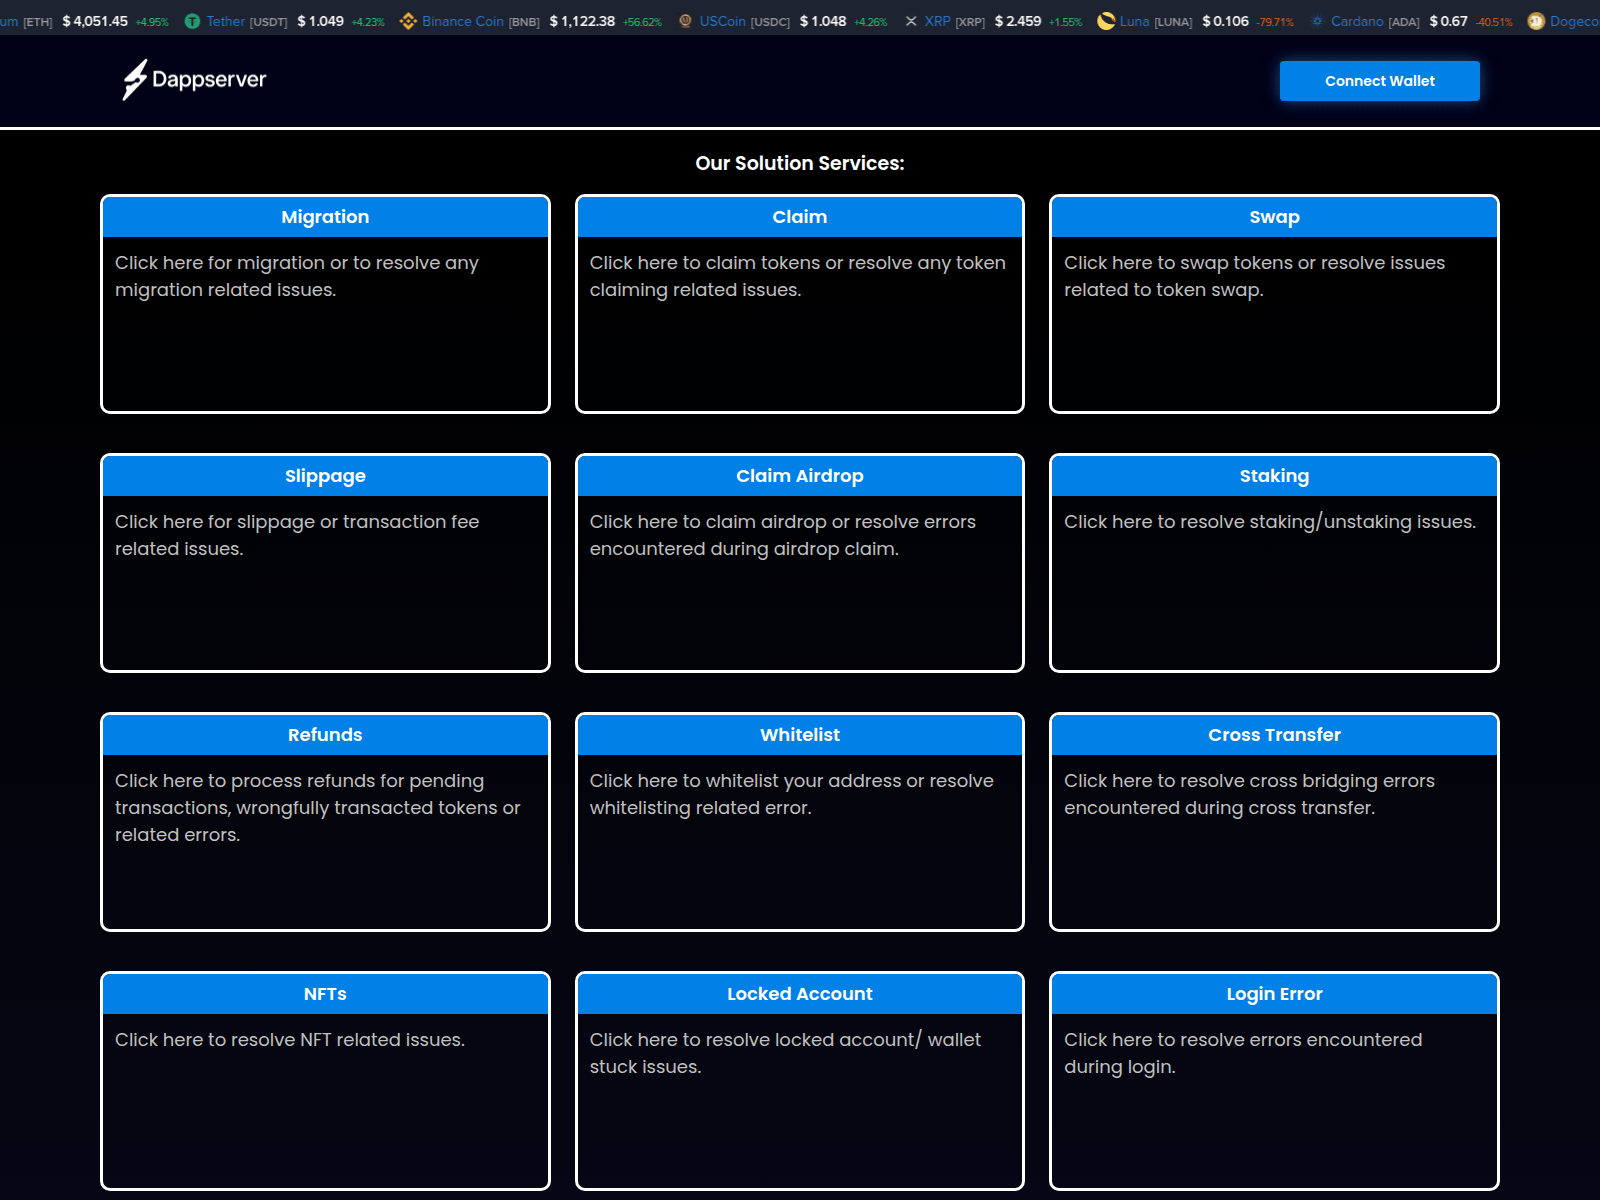Screen dimensions: 1600x1200
Task: Click the +1.55% change for XRP
Action: coord(1065,22)
